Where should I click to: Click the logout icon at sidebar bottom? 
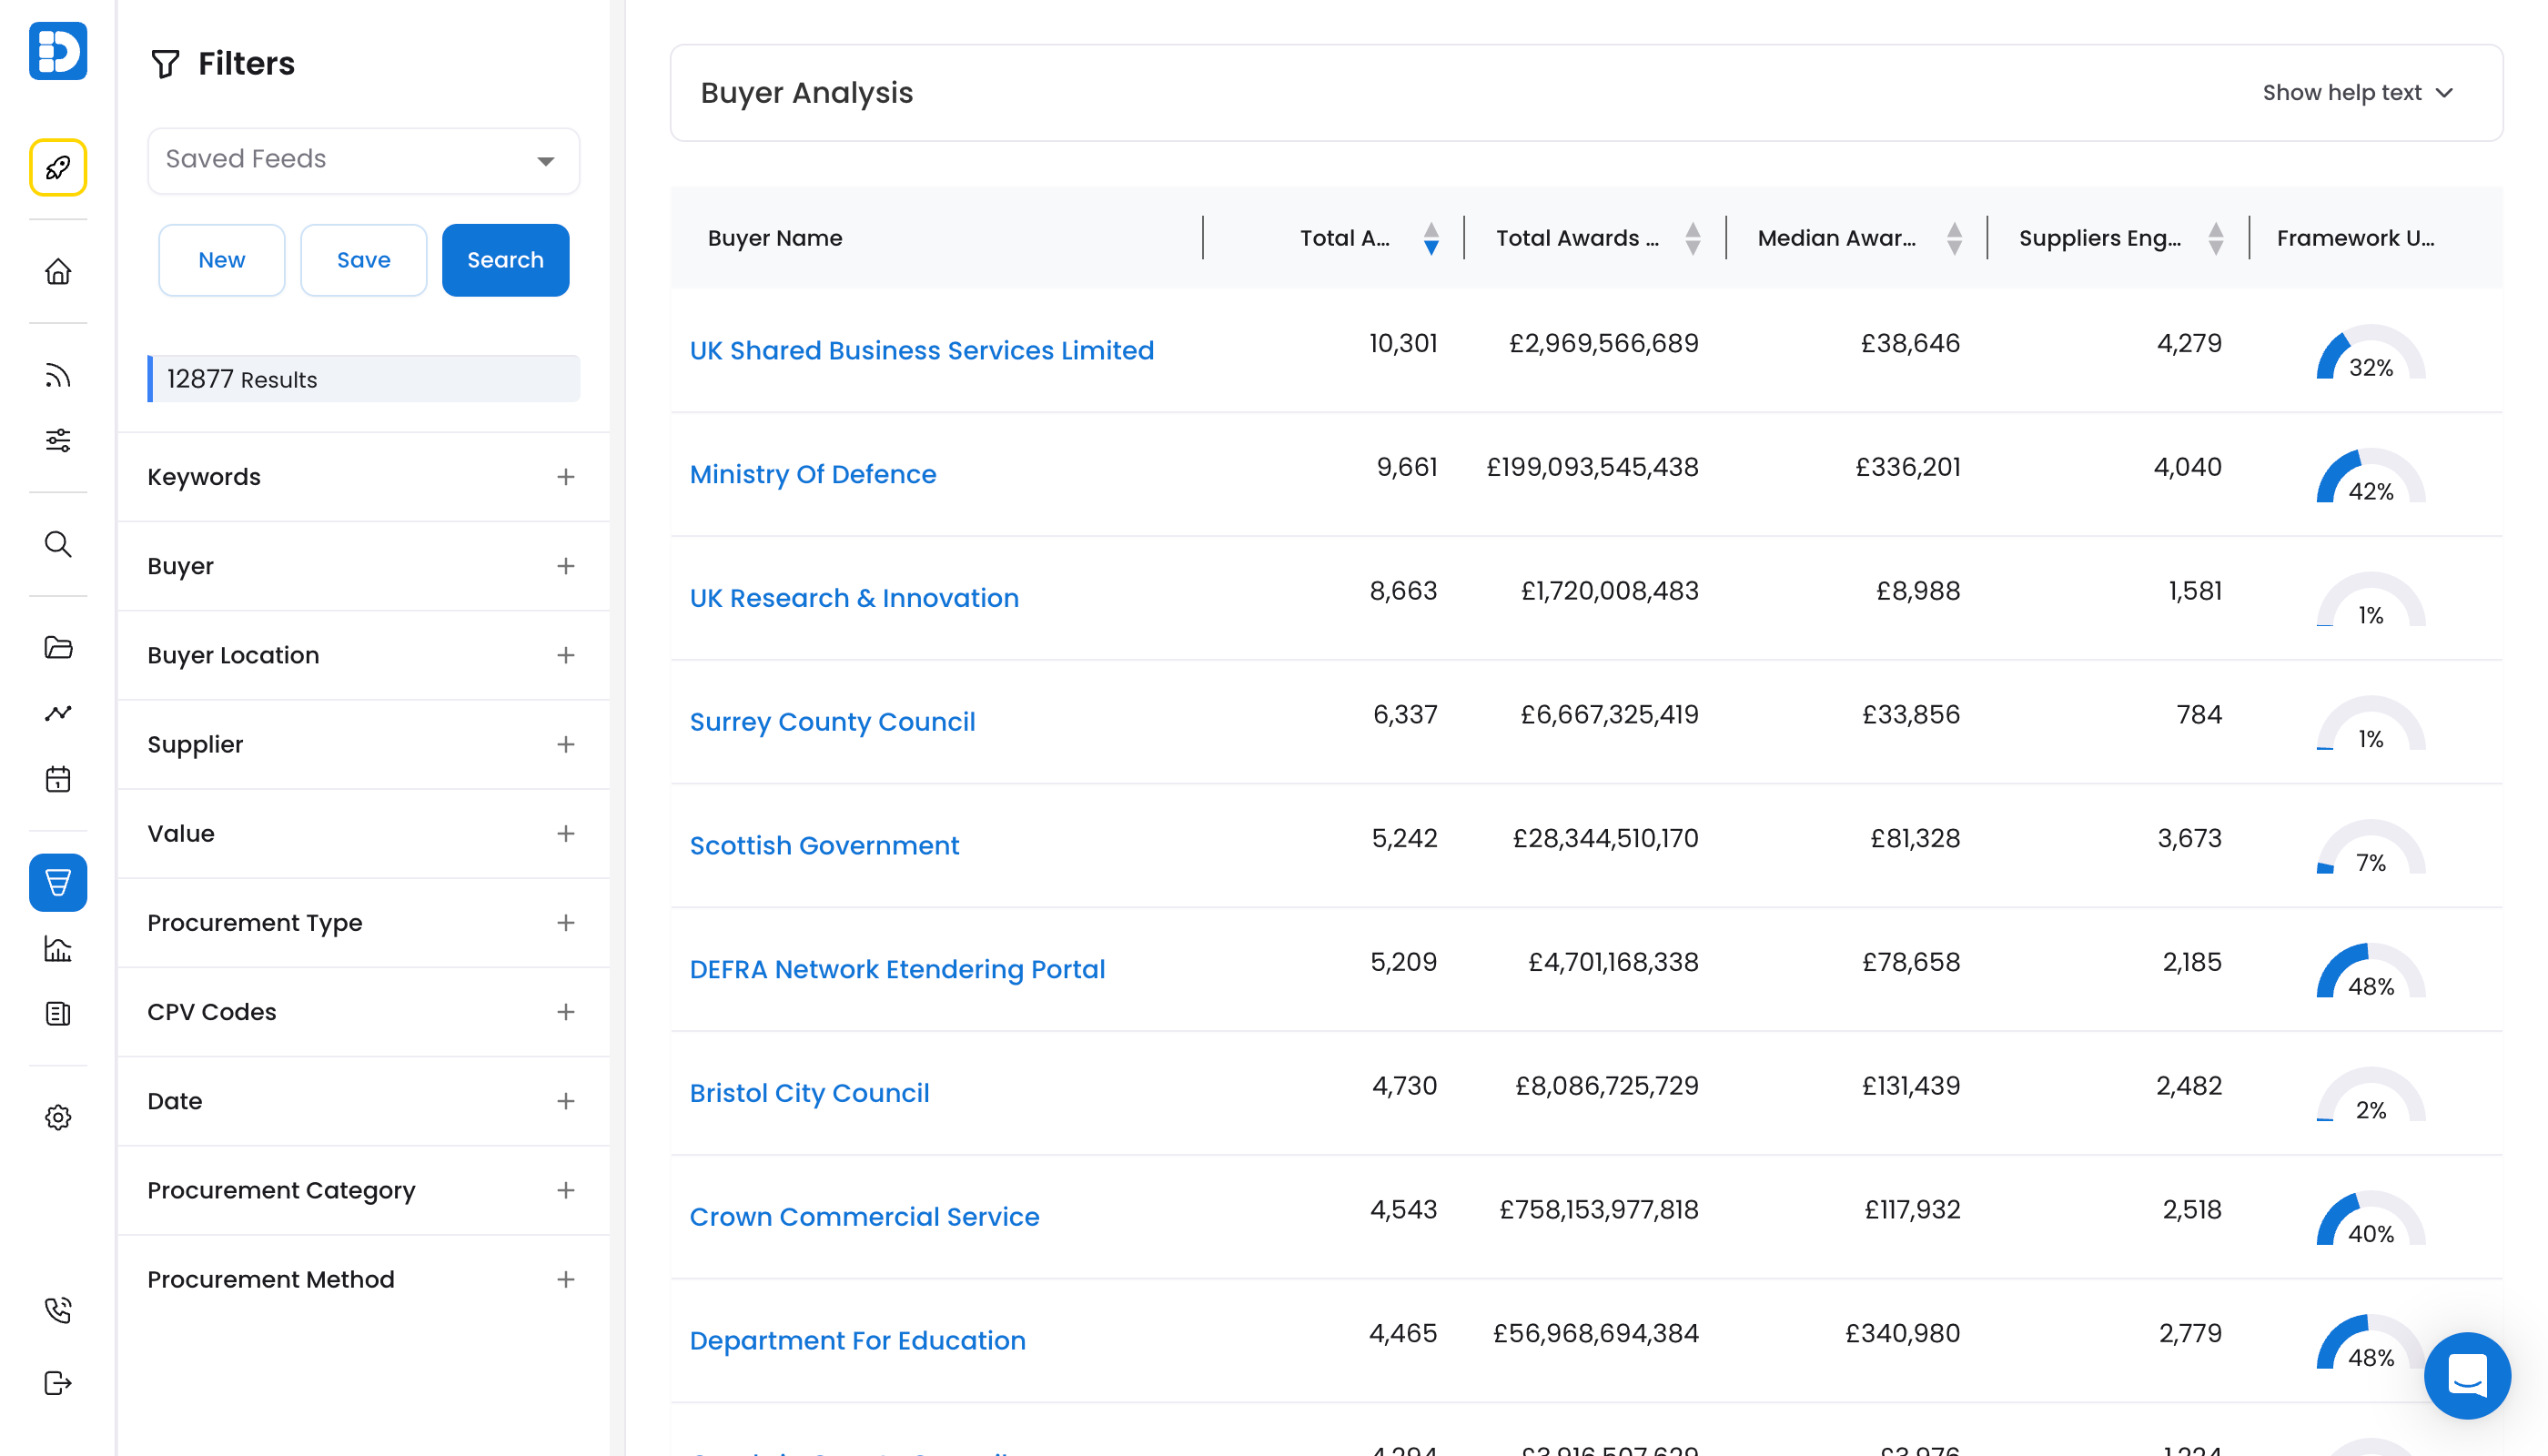(58, 1383)
